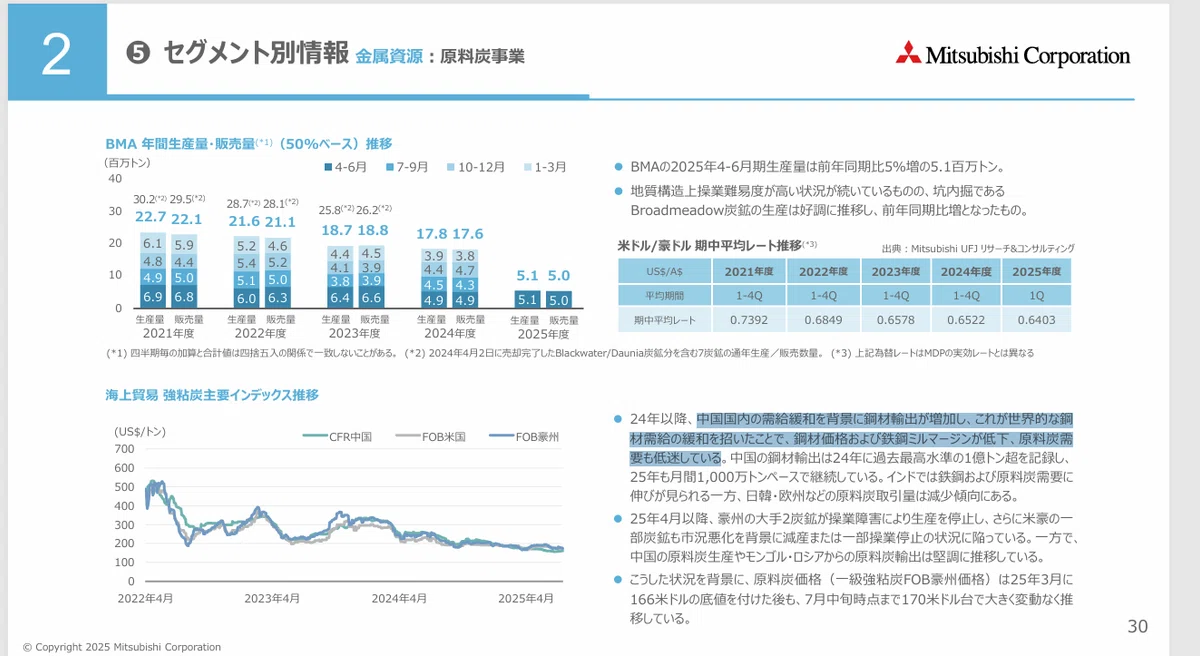Click the 平均期間 row label cell

point(664,295)
